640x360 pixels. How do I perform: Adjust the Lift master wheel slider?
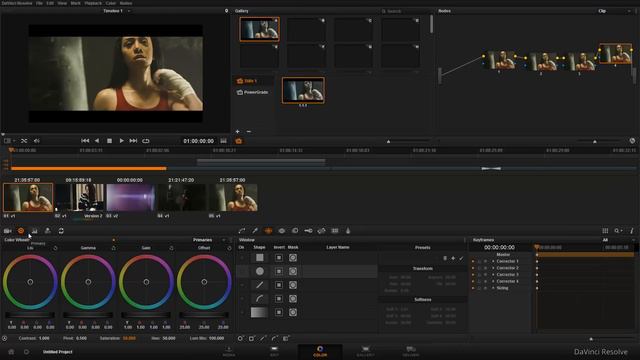pyautogui.click(x=30, y=315)
